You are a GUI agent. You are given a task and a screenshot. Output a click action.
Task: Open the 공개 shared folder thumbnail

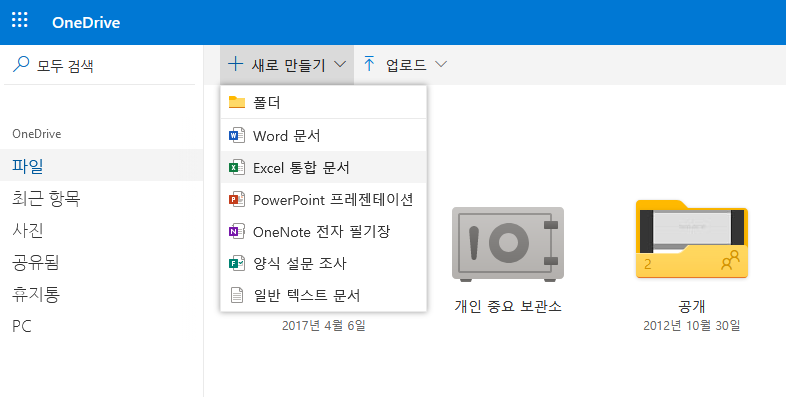click(692, 239)
